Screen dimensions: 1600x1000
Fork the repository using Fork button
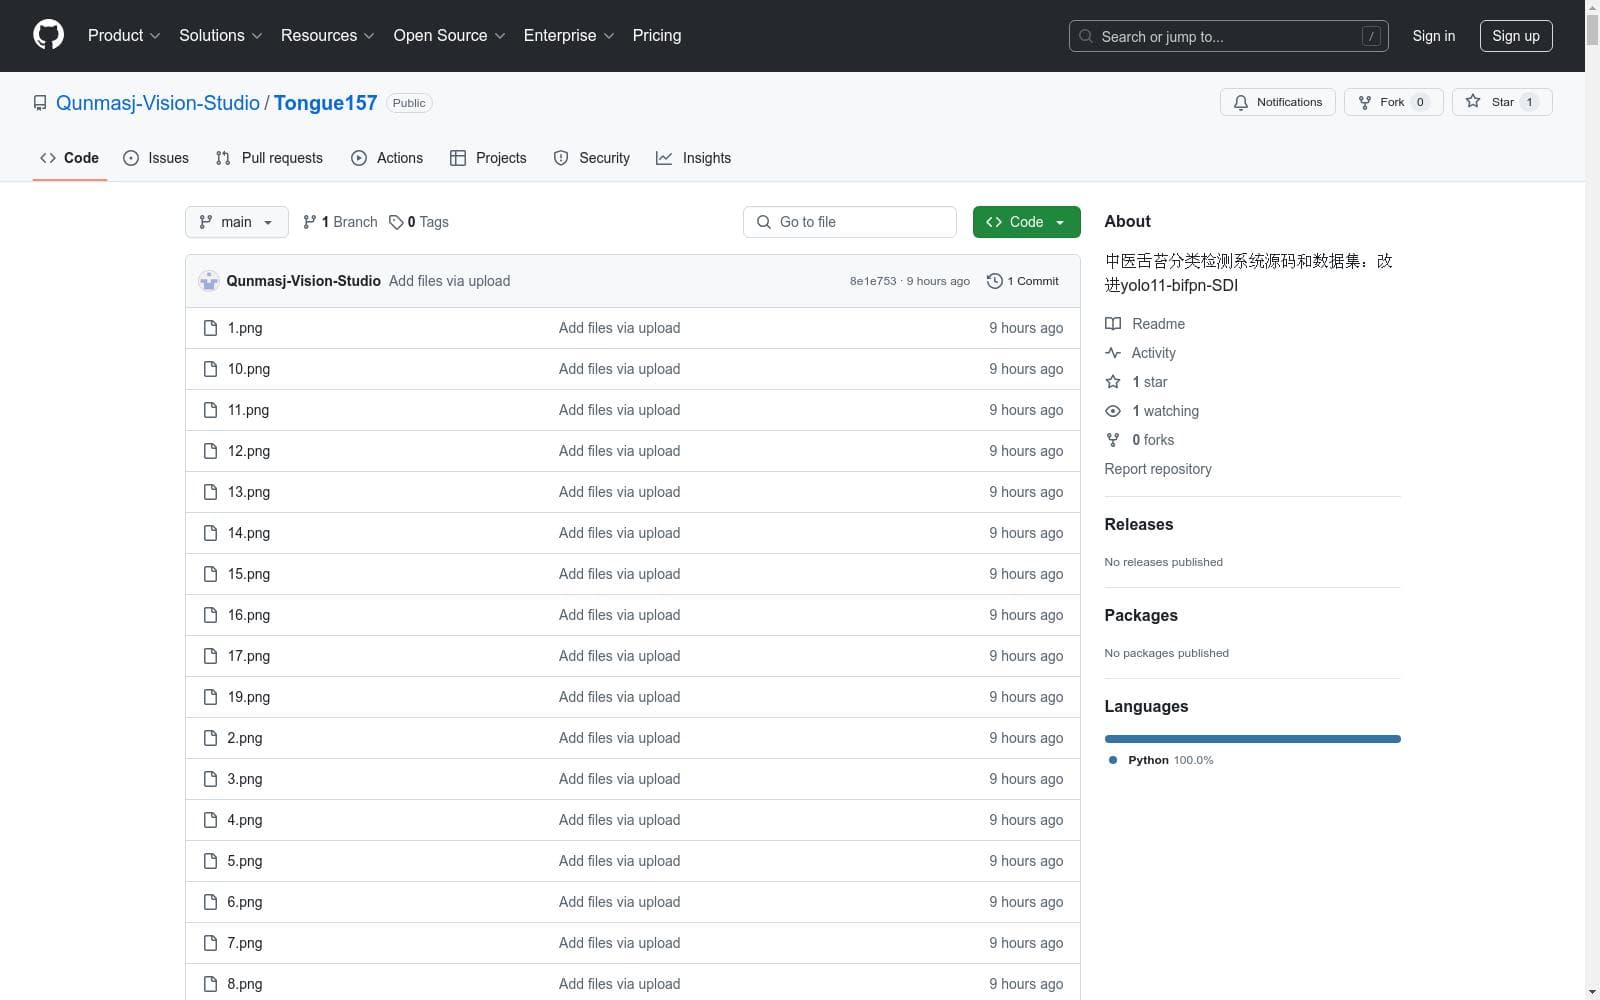click(1393, 102)
